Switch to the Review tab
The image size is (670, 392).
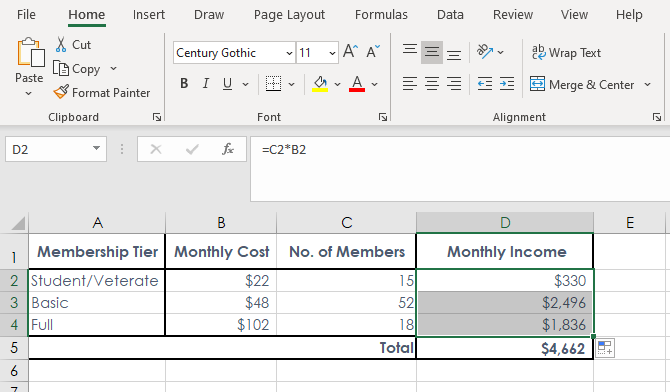pyautogui.click(x=513, y=15)
